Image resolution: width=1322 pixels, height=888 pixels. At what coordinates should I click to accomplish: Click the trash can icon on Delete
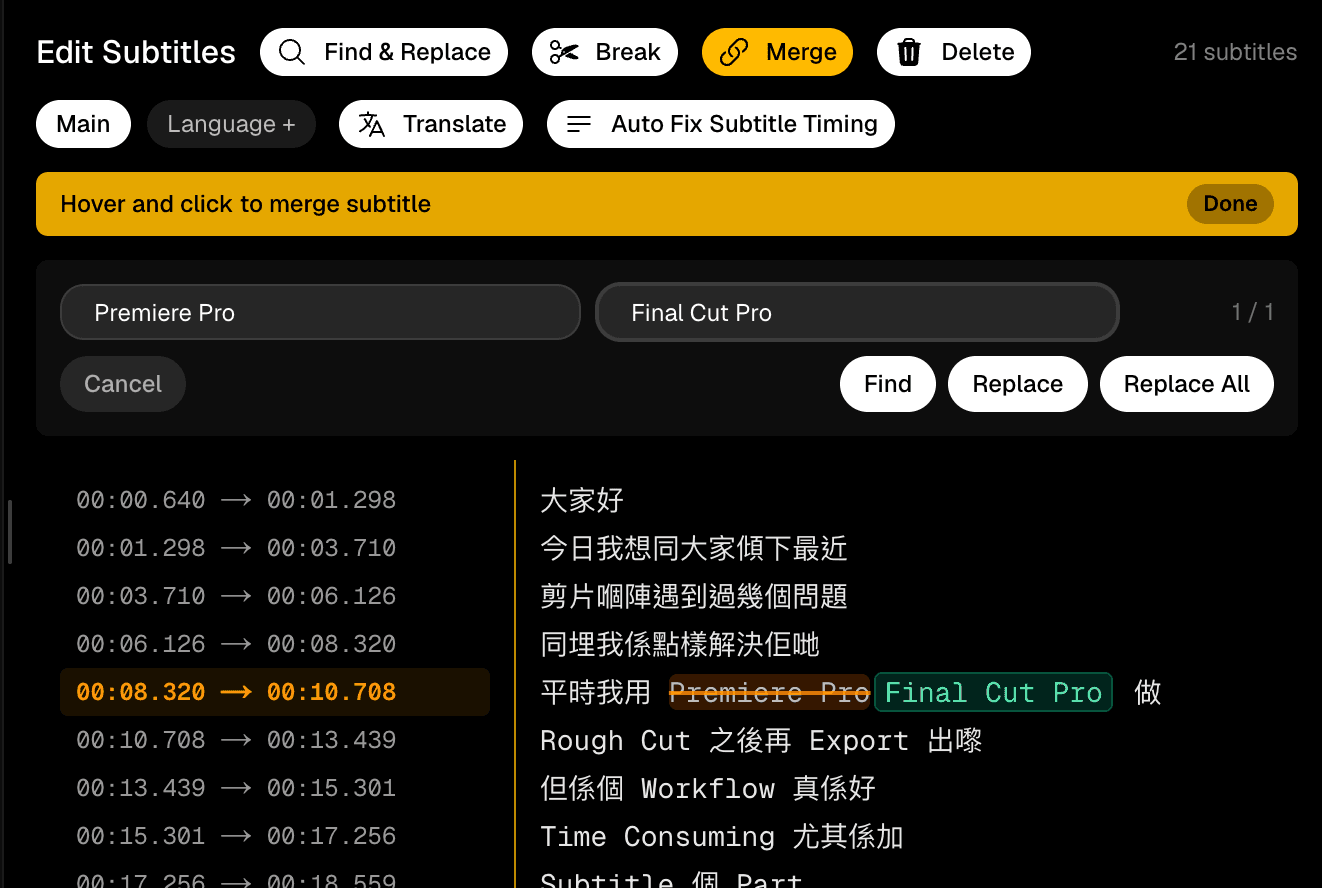[909, 52]
